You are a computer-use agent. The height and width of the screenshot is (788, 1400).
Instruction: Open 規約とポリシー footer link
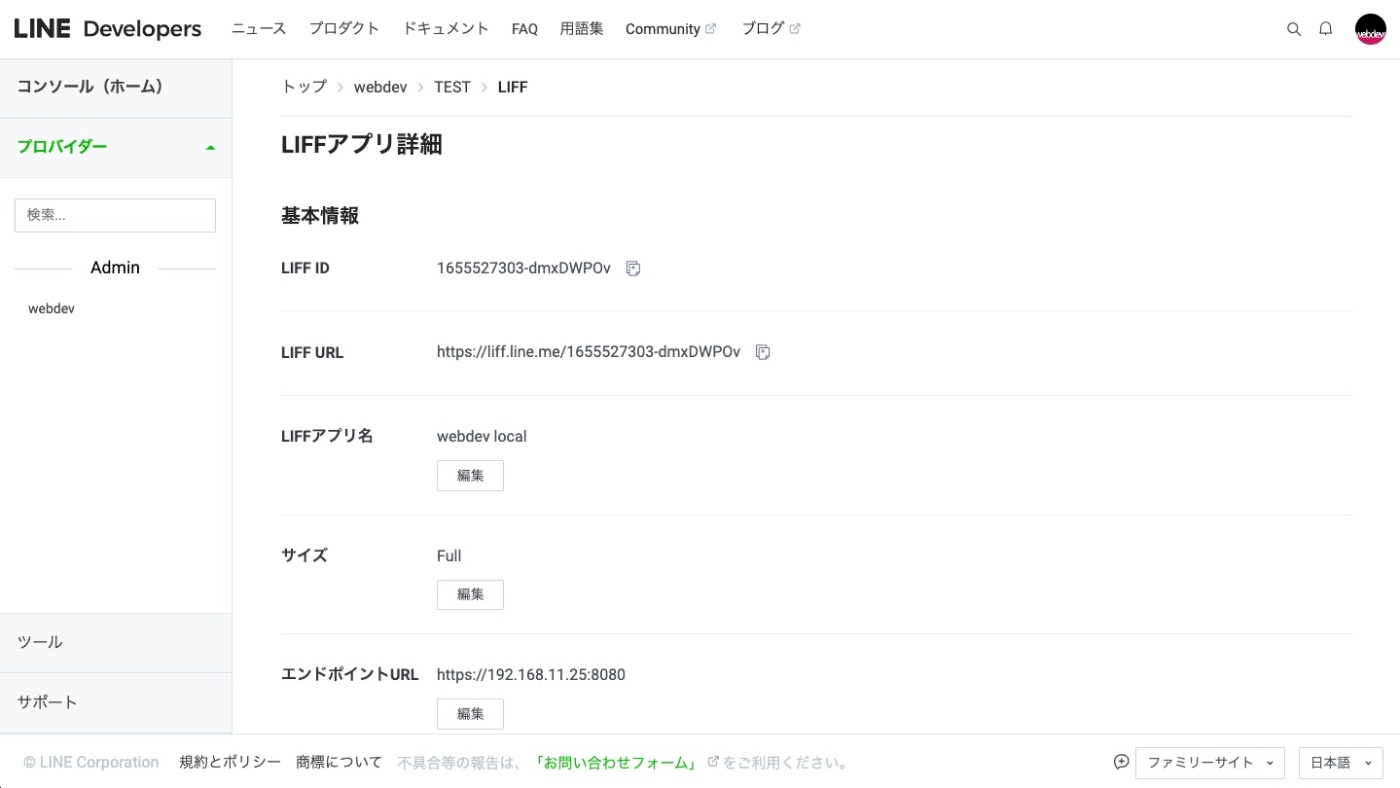(x=230, y=762)
